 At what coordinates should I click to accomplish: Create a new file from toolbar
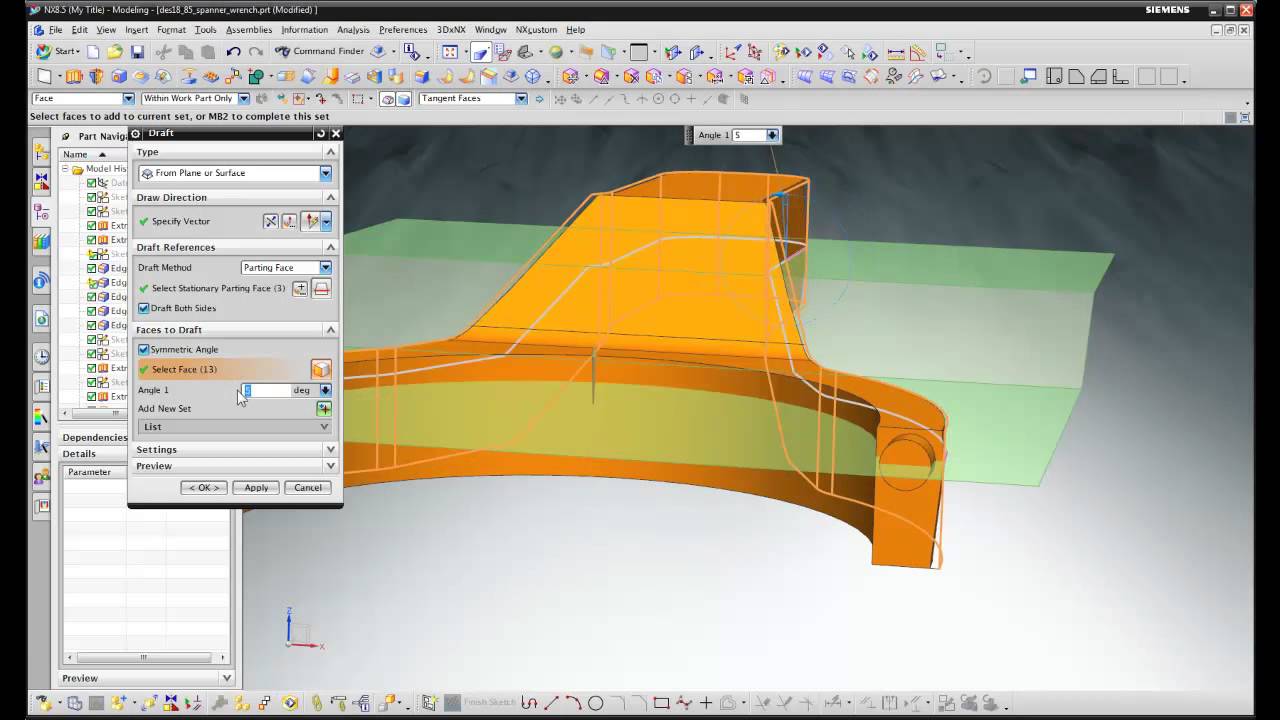point(93,52)
